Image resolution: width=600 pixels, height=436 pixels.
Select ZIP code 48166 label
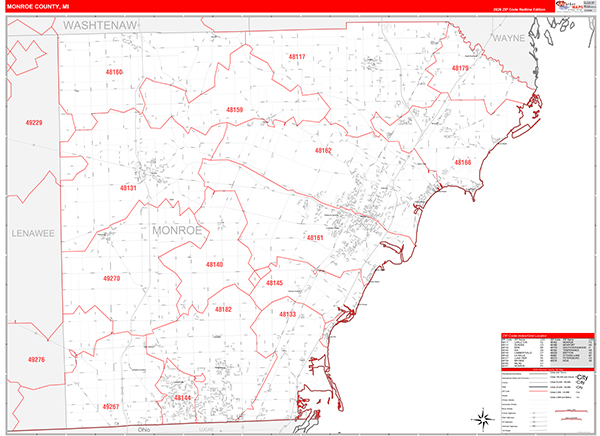coord(463,162)
